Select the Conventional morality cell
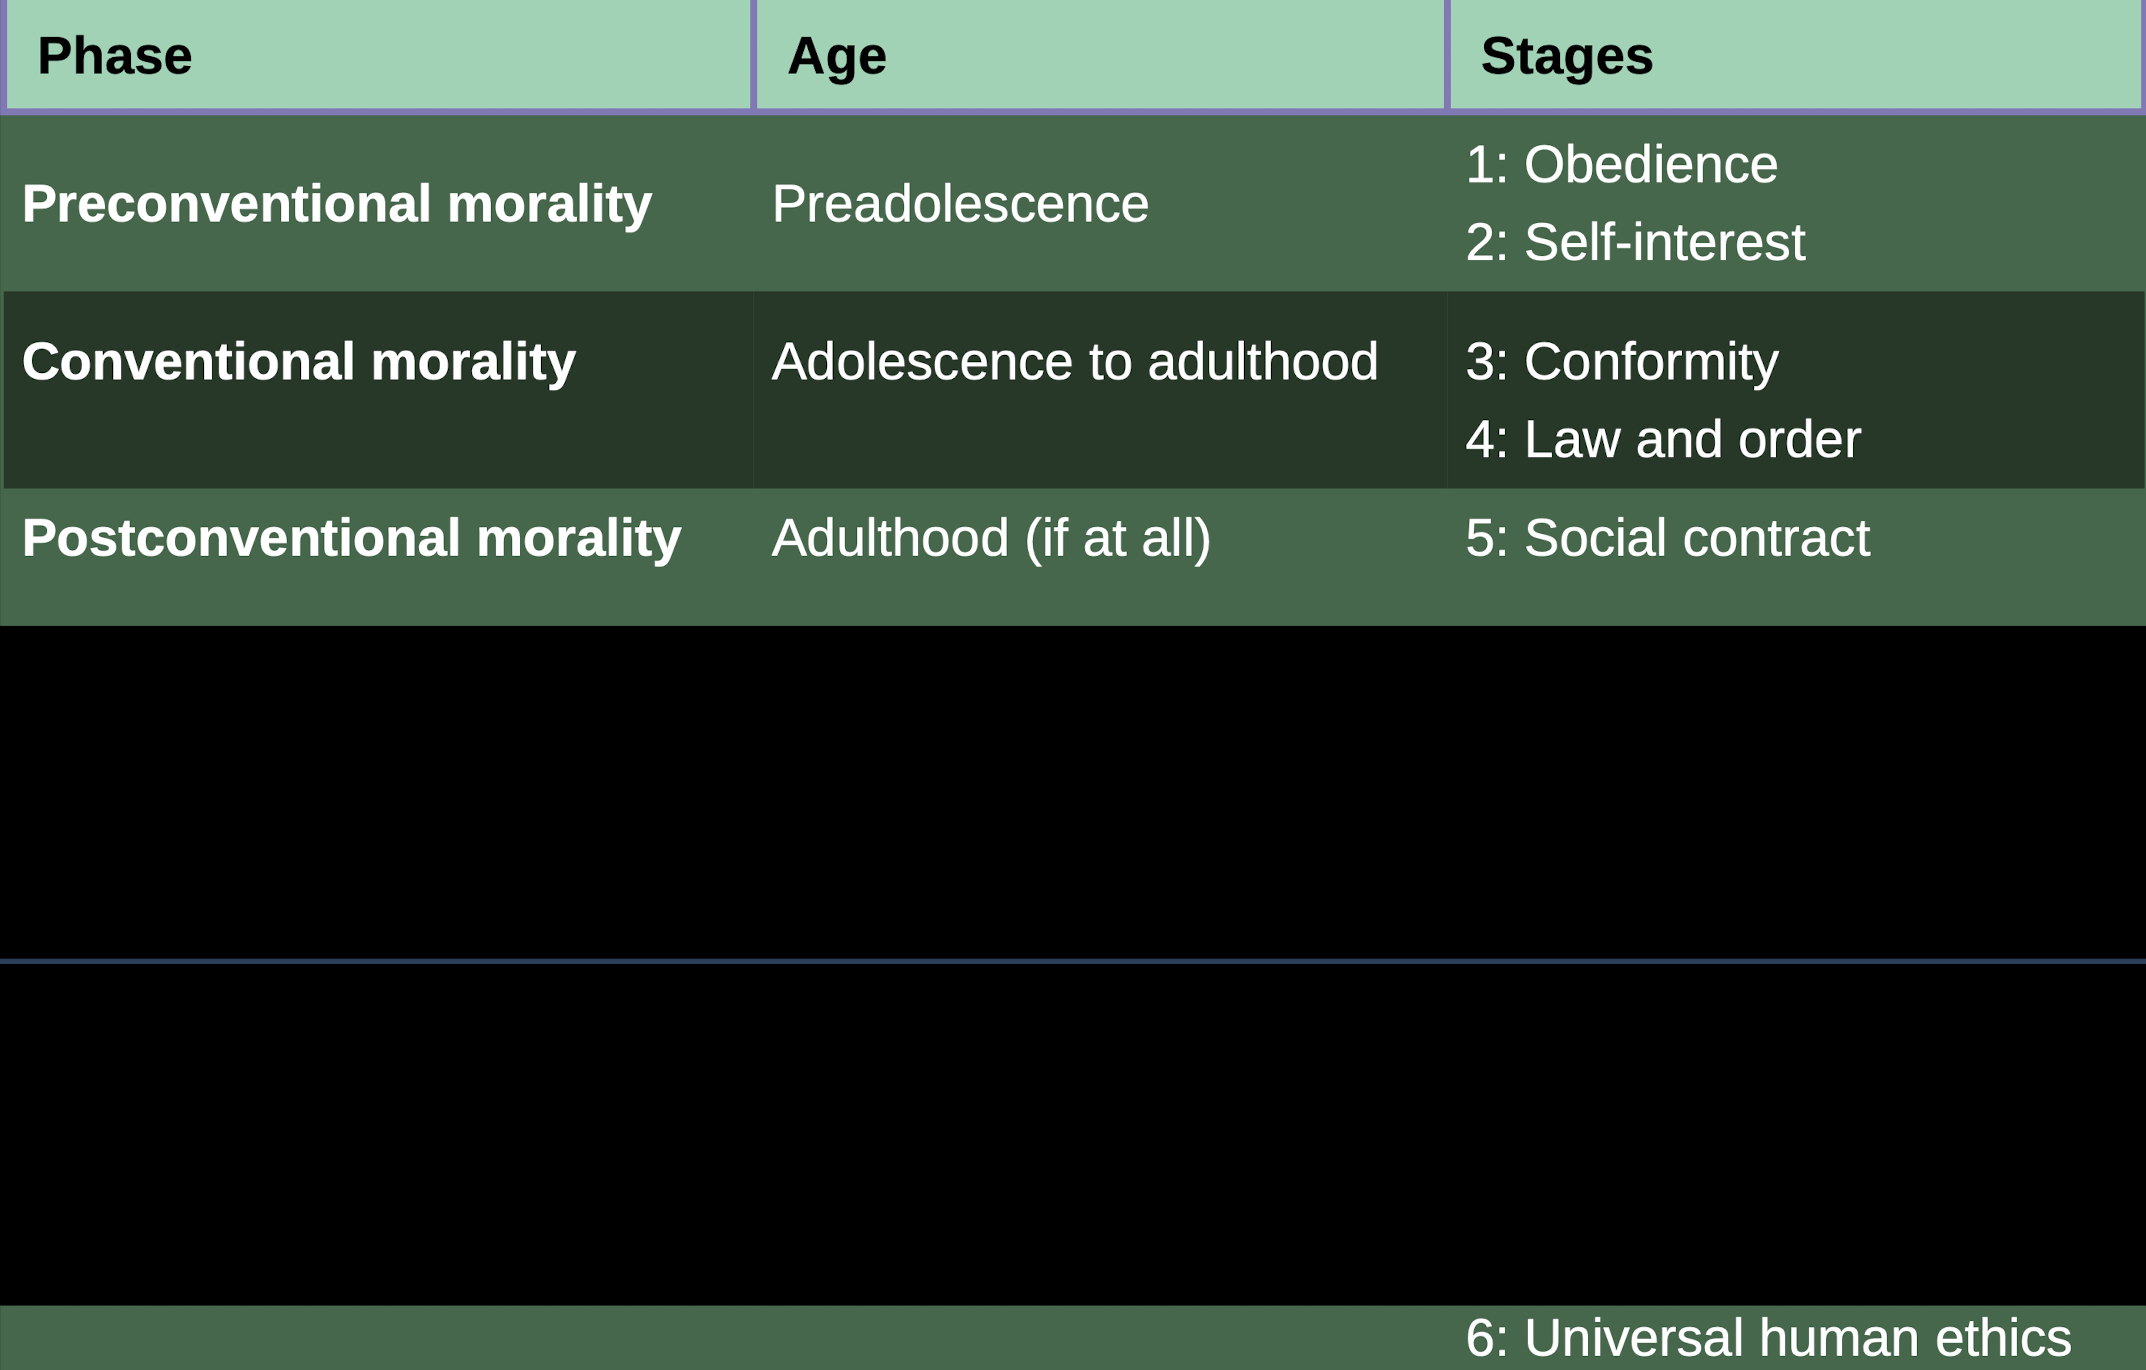The image size is (2146, 1370). point(299,361)
